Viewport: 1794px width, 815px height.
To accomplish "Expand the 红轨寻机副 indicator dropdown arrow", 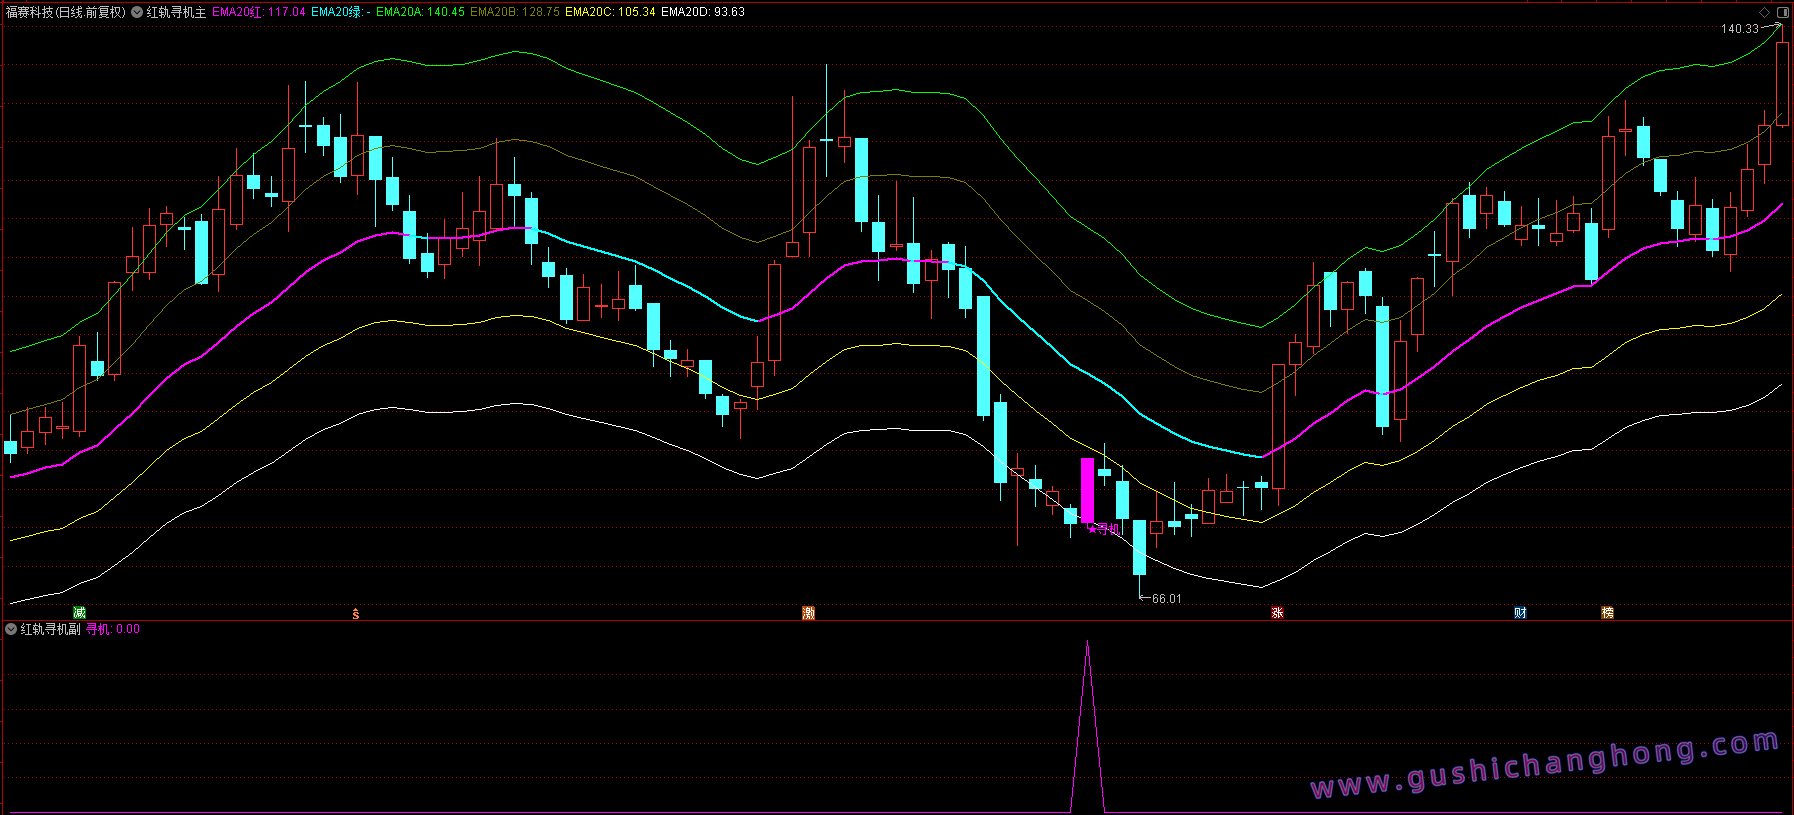I will (x=11, y=629).
